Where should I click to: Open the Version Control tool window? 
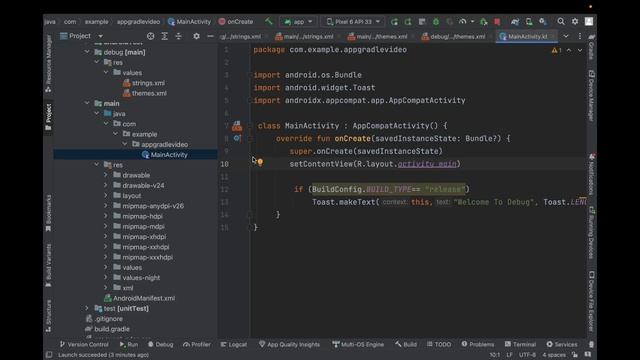(84, 344)
